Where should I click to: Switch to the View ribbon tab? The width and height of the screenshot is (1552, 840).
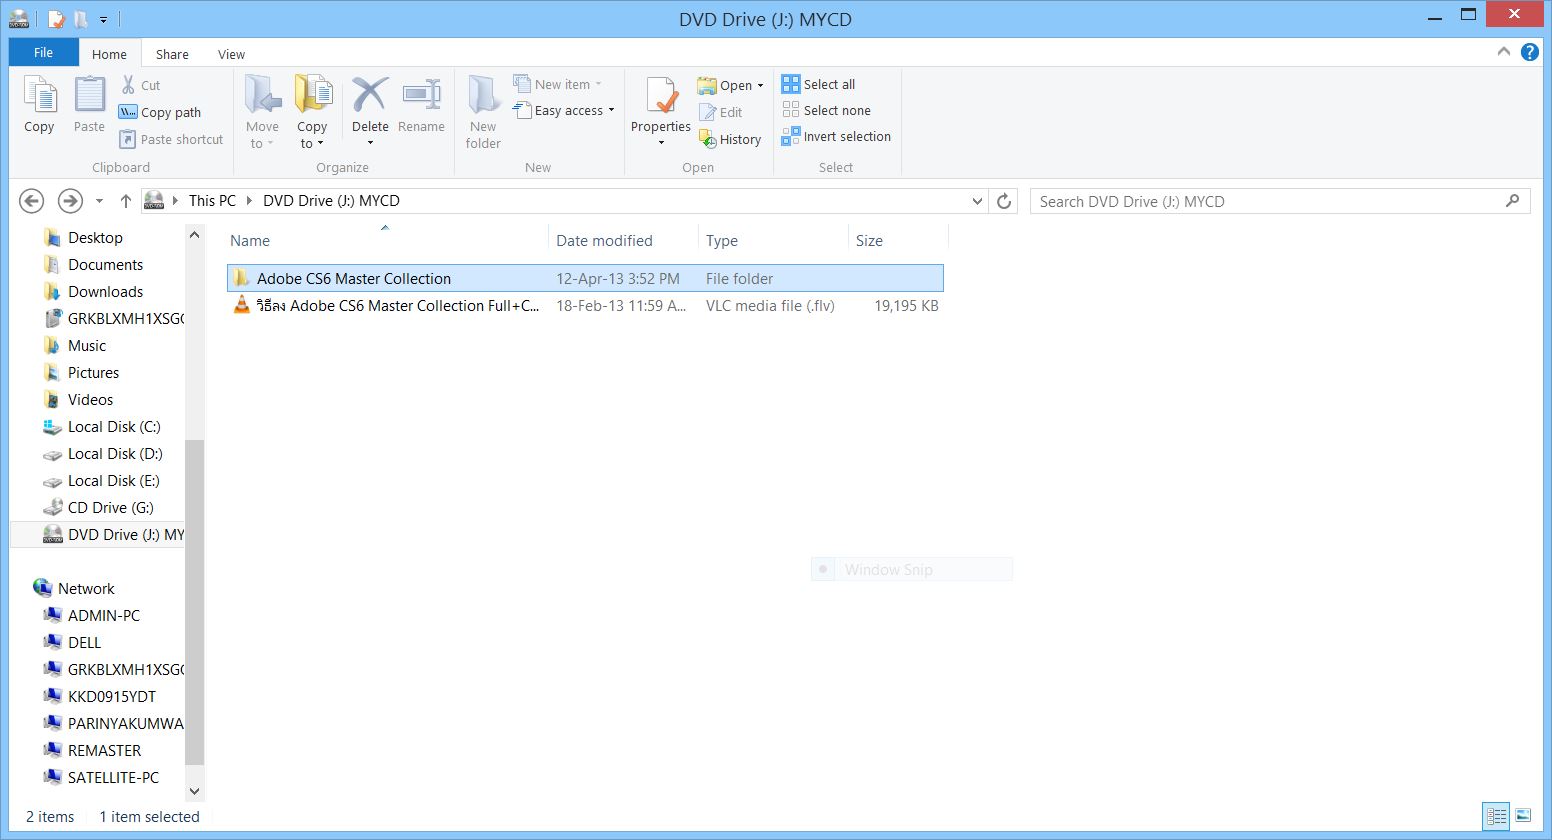[231, 54]
